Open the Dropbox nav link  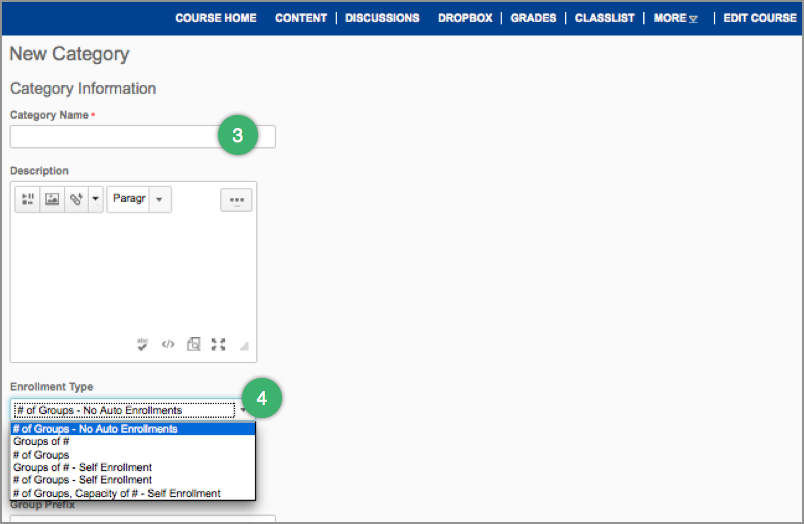pos(465,18)
